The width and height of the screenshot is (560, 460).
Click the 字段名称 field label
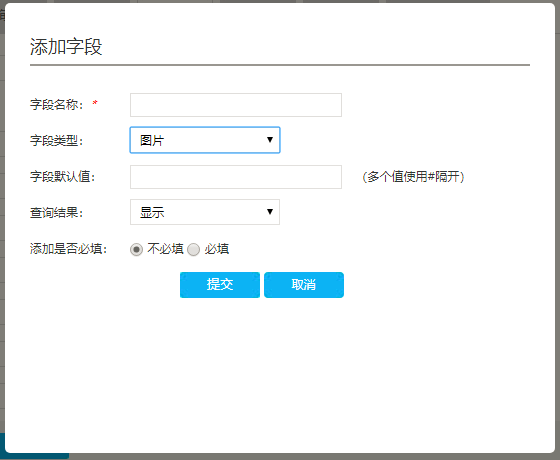pos(57,105)
